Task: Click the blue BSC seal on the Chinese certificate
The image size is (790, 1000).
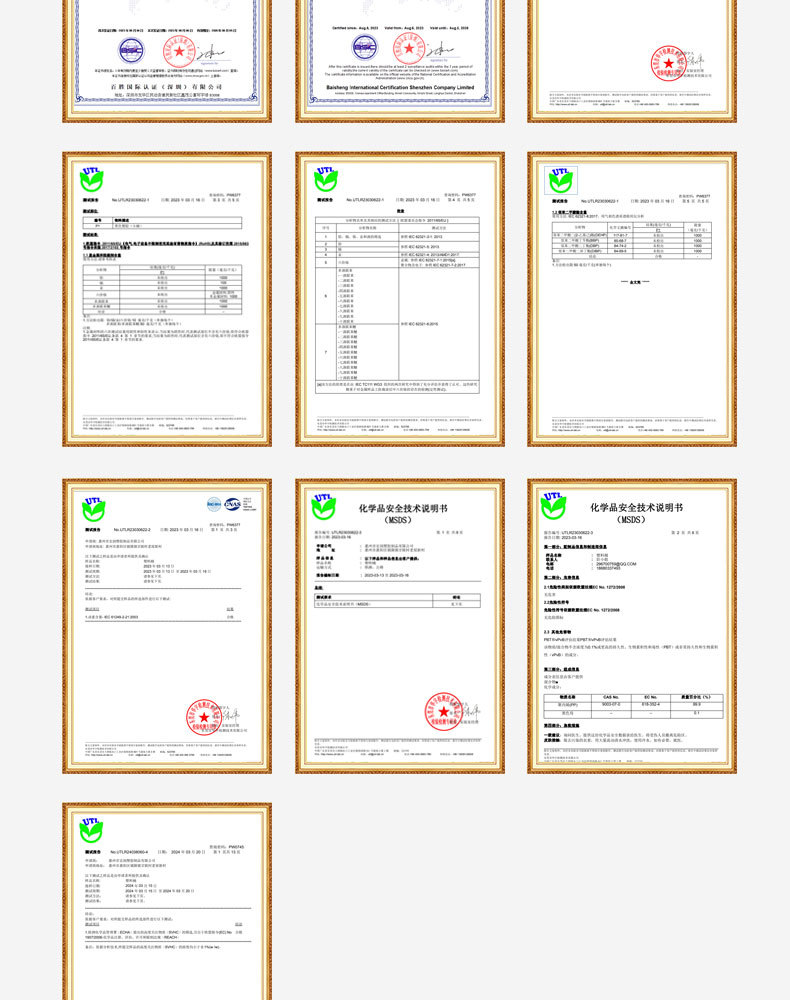Action: [131, 50]
